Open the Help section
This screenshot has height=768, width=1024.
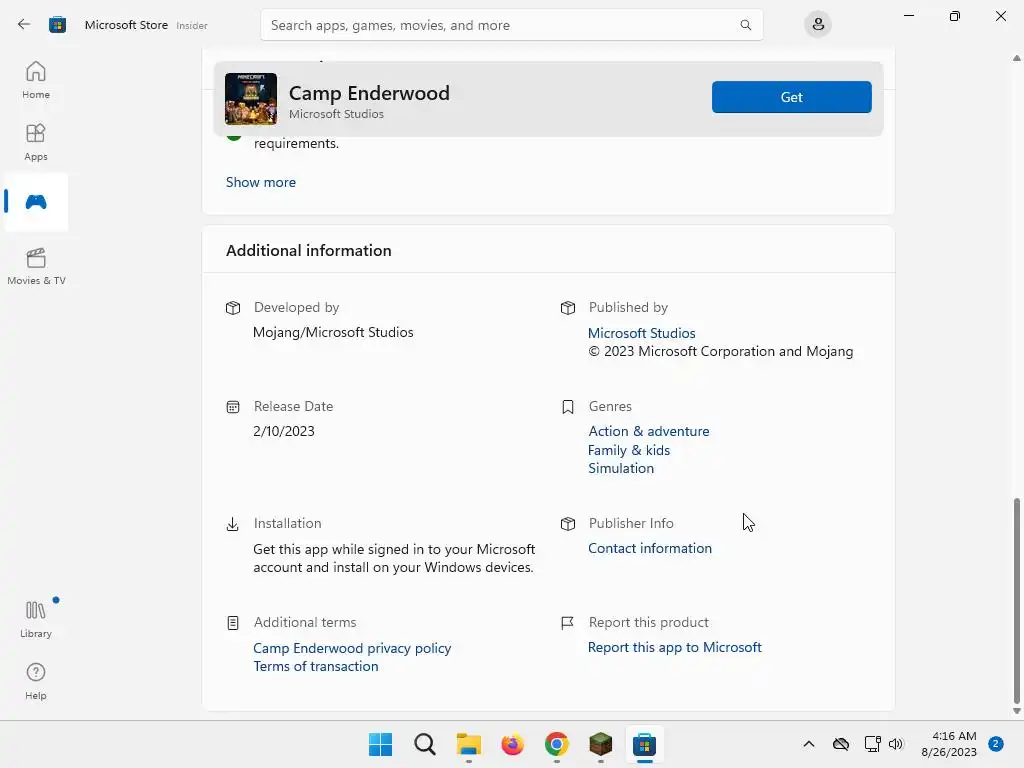pos(36,681)
